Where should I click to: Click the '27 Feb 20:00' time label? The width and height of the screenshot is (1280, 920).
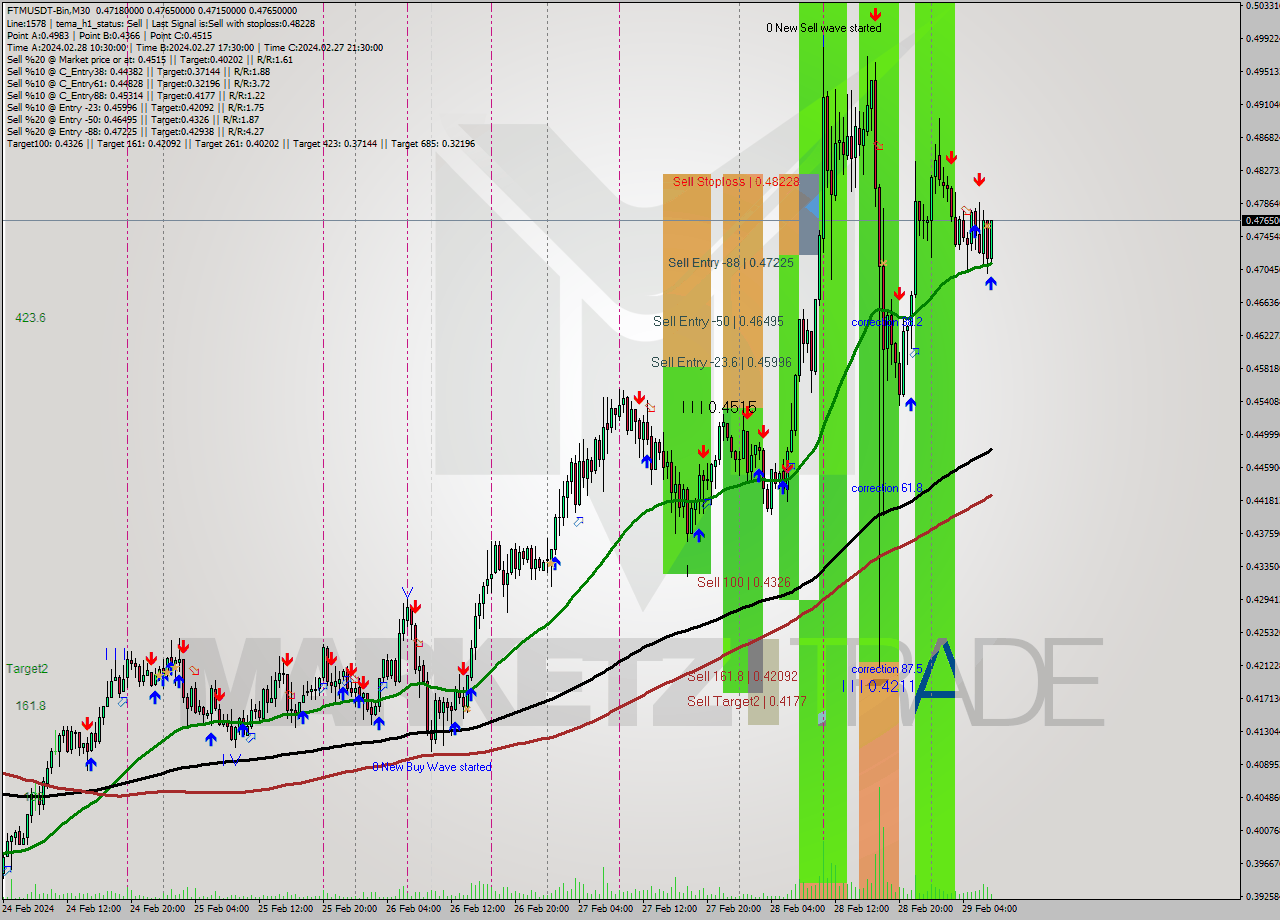click(733, 909)
